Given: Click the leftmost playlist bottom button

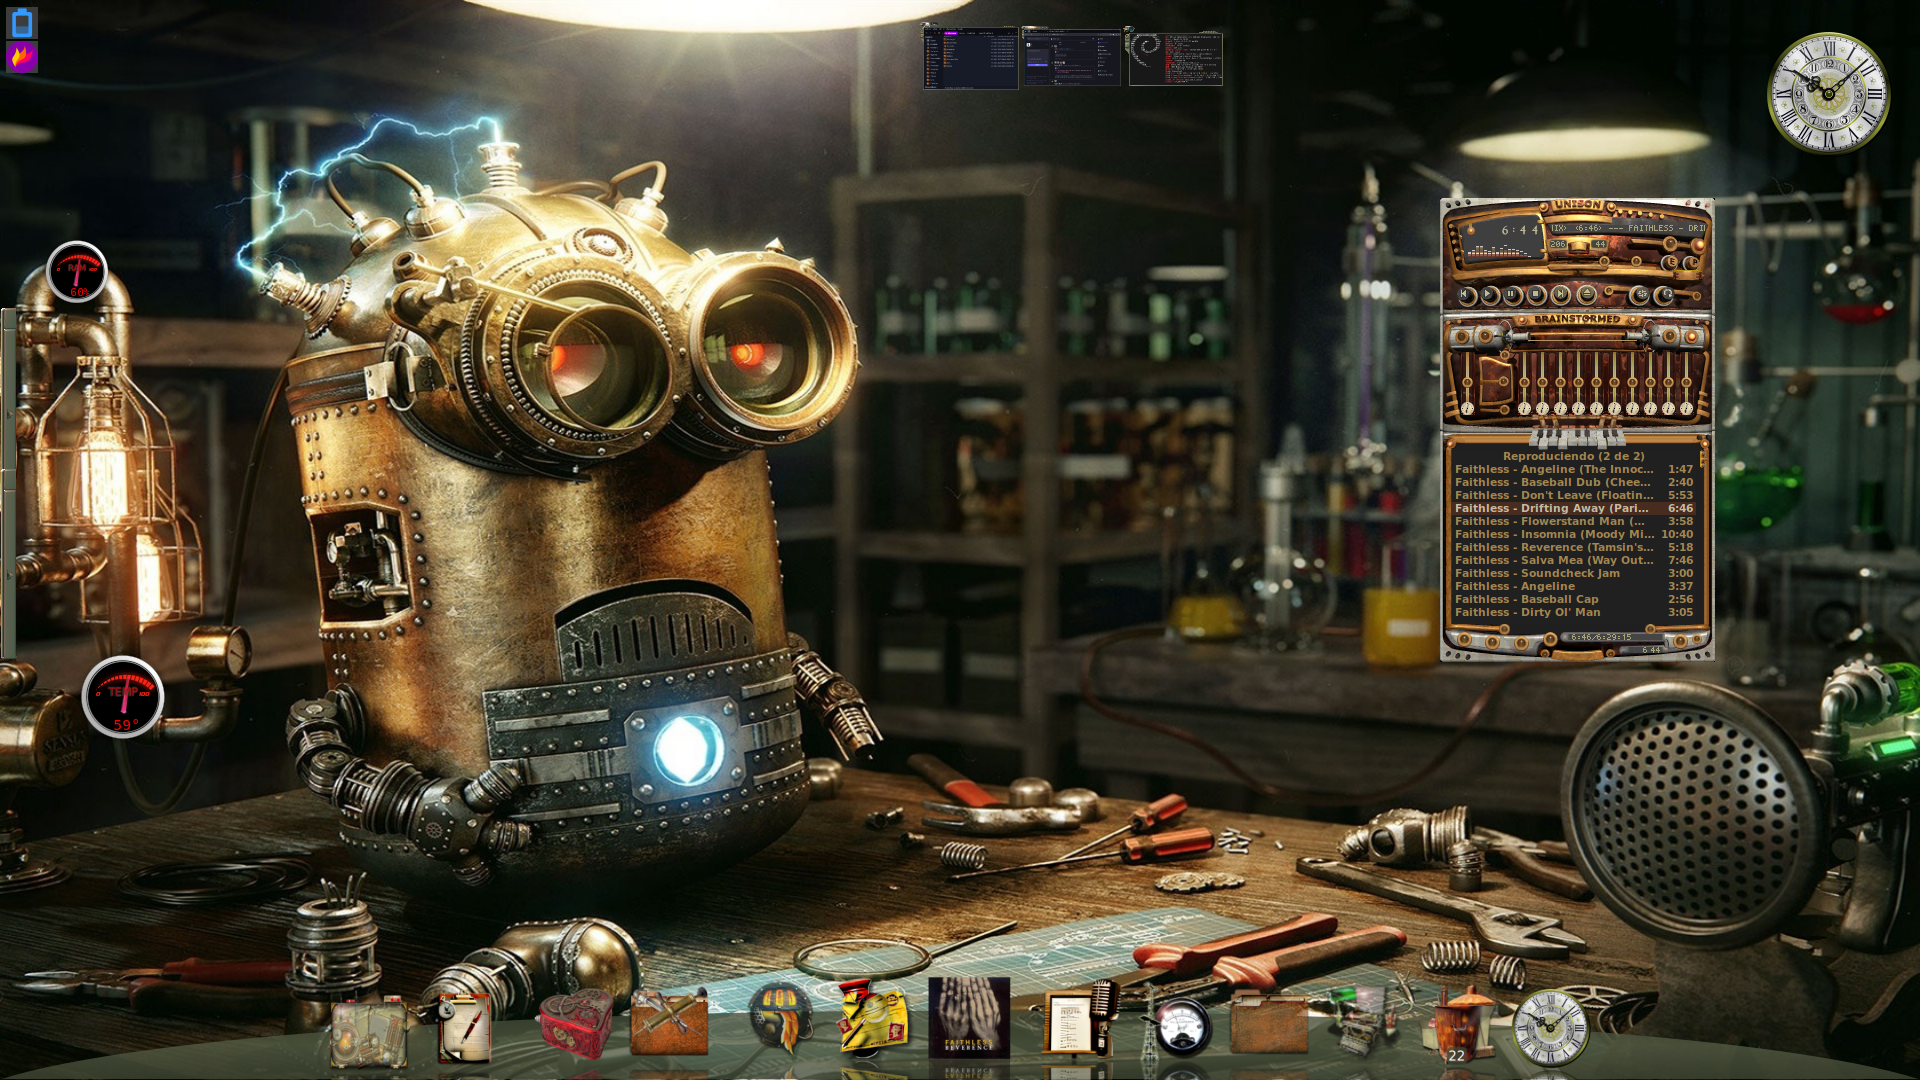Looking at the screenshot, I should [x=1464, y=639].
